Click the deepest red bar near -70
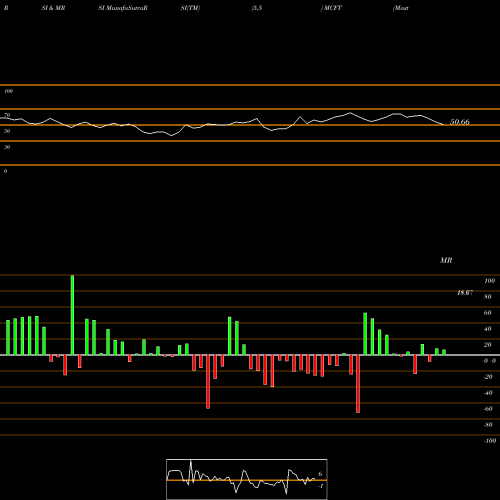 [358, 384]
